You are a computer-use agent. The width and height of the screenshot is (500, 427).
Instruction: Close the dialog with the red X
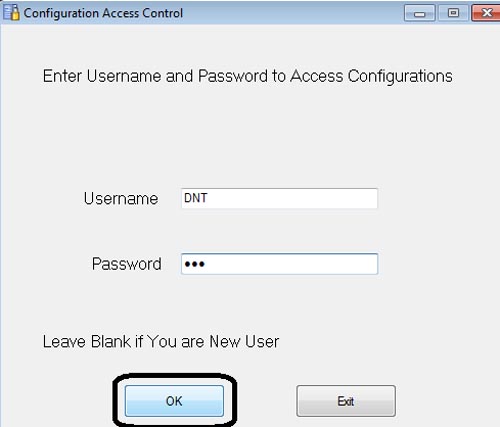[x=486, y=13]
